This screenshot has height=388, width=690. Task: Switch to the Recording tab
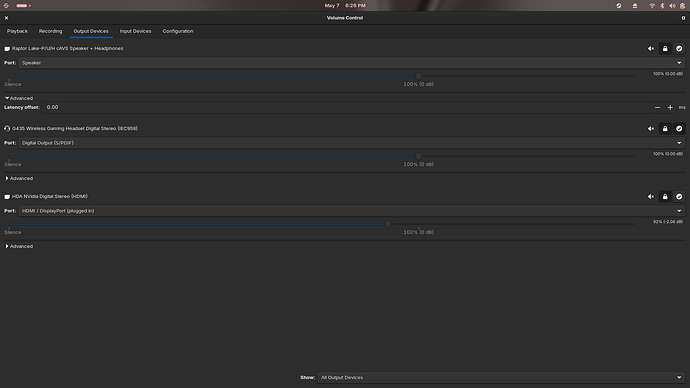(x=50, y=31)
